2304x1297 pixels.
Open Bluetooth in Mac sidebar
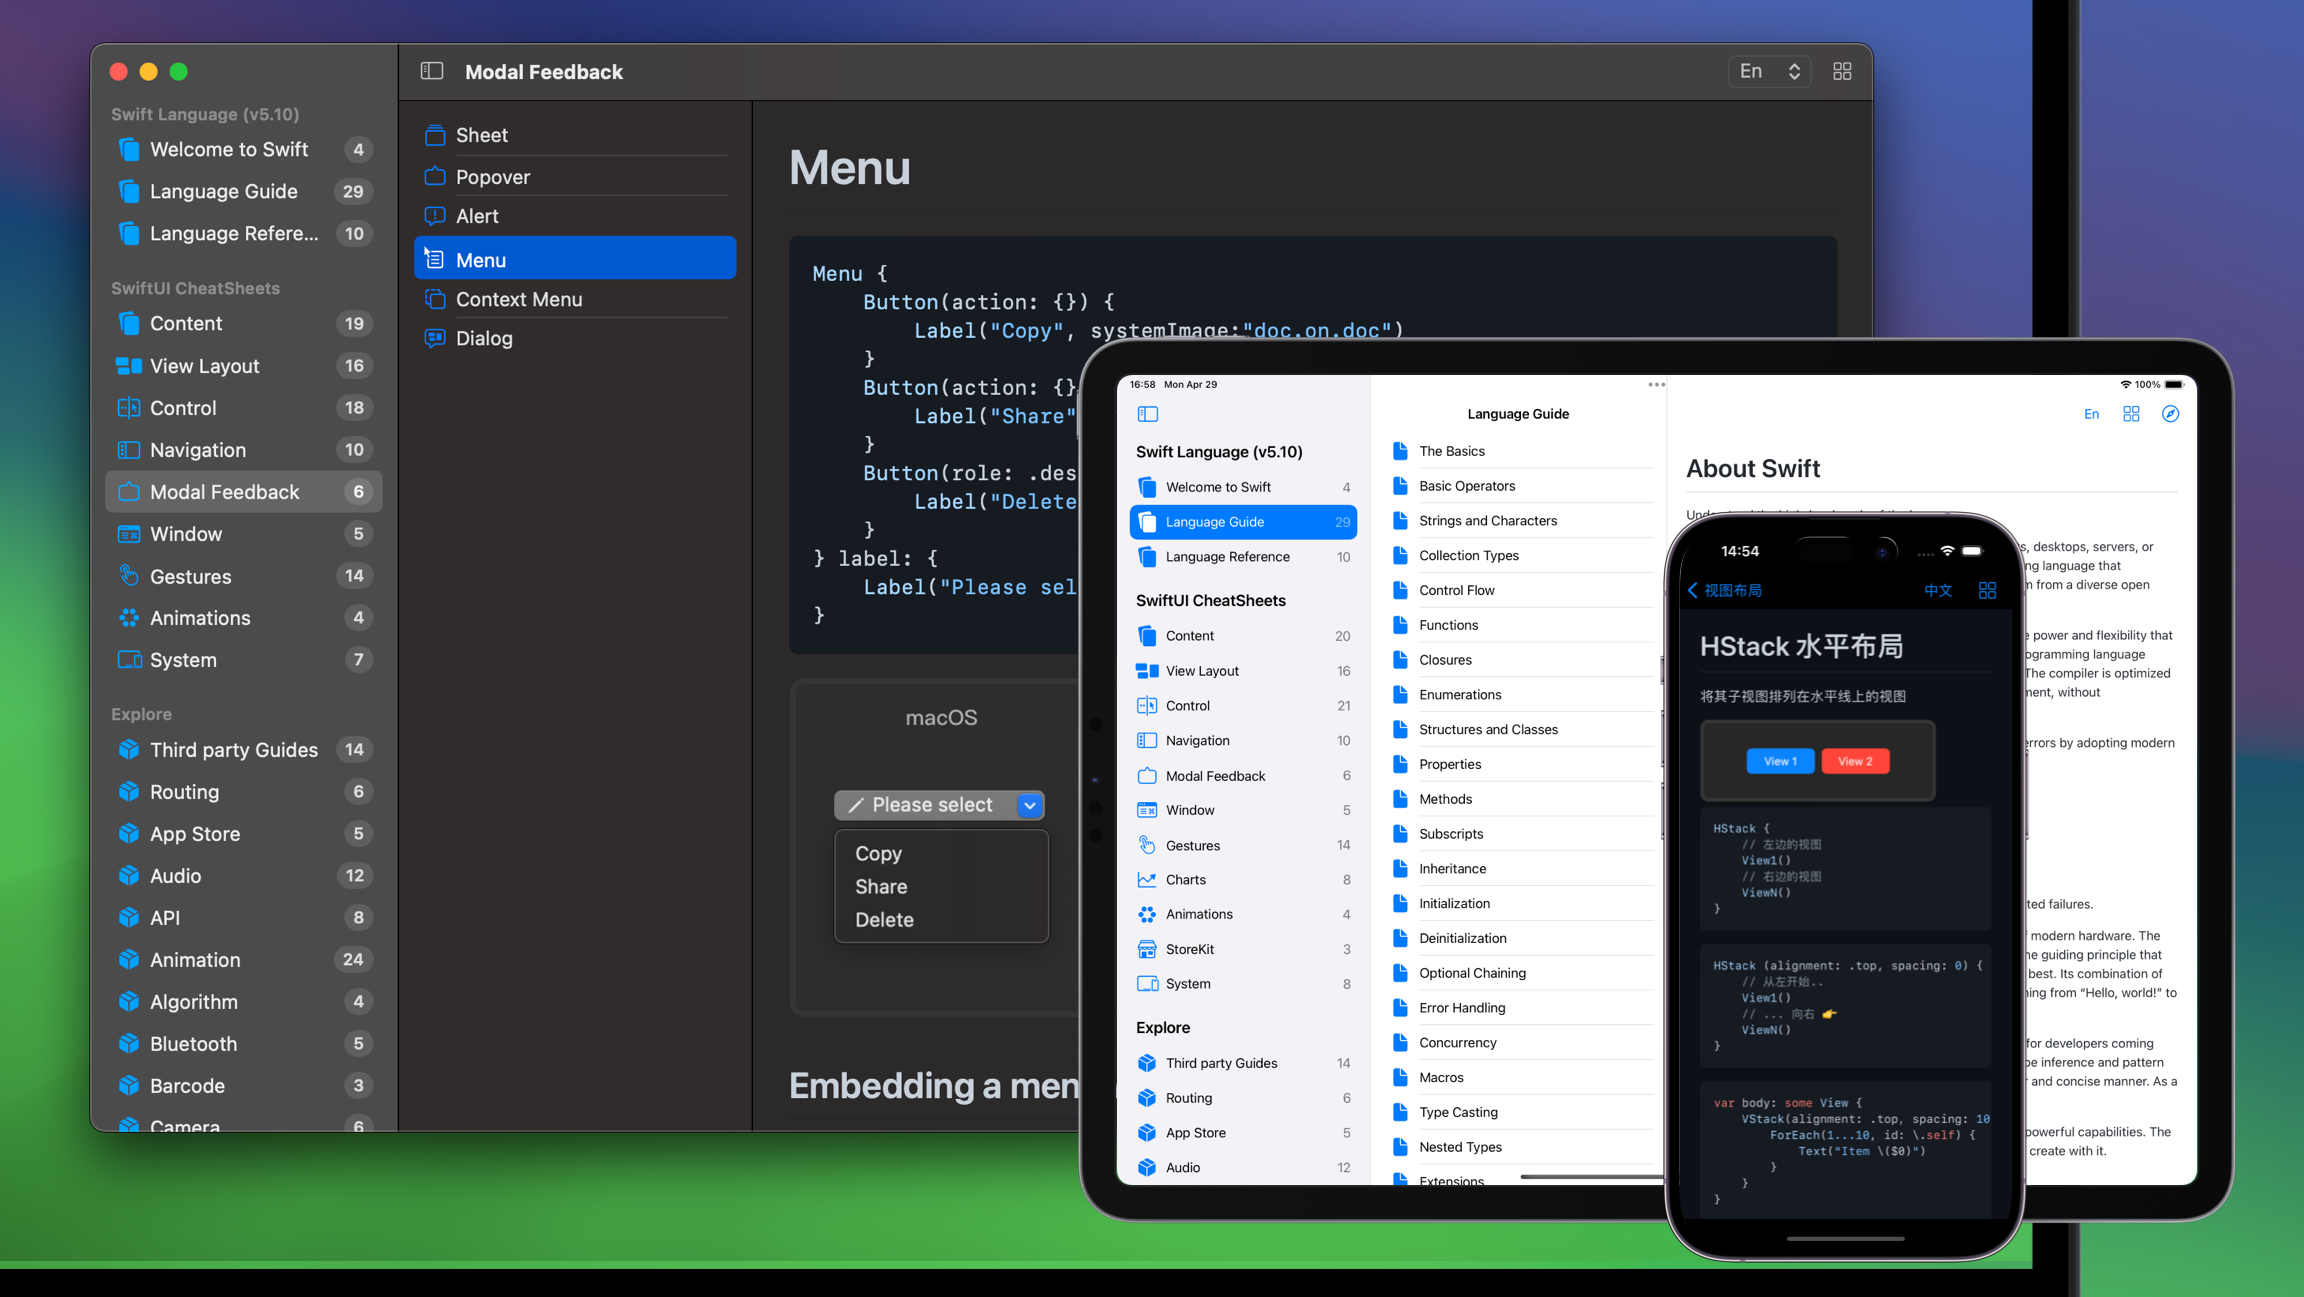coord(244,1044)
